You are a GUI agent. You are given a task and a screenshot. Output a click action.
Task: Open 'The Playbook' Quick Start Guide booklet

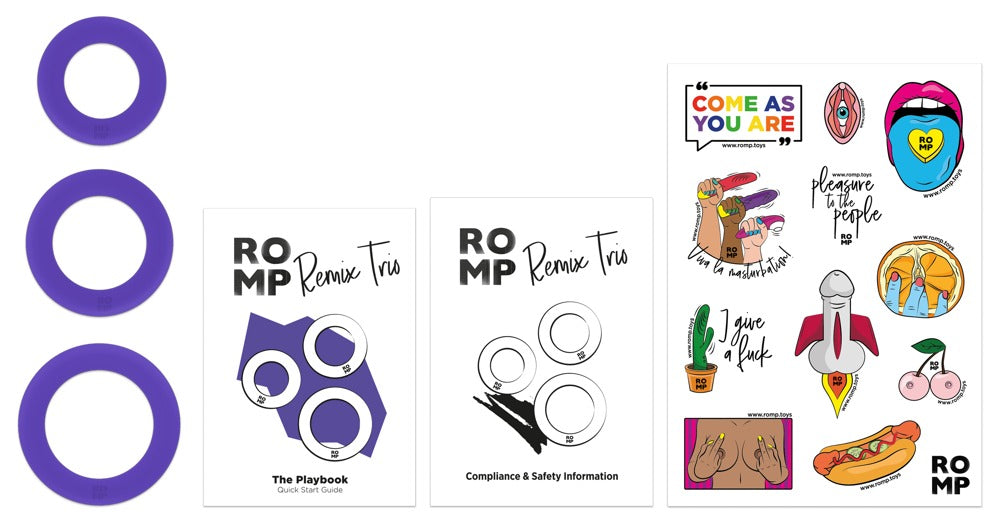coord(309,357)
